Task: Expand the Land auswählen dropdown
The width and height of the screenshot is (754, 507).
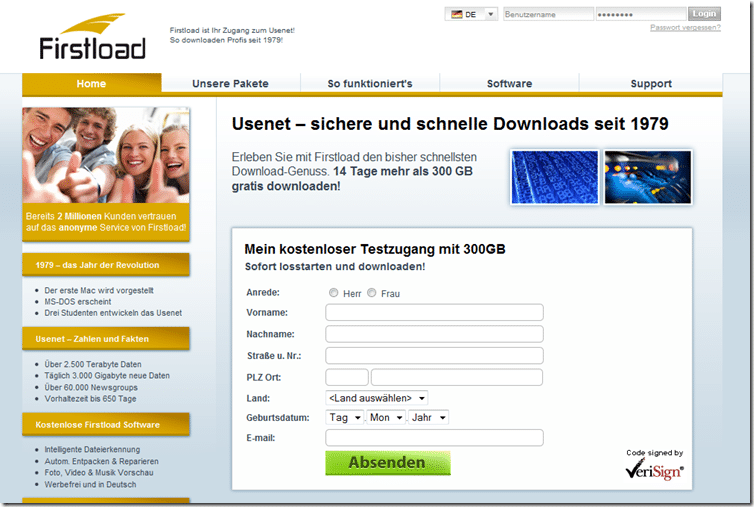Action: coord(377,398)
